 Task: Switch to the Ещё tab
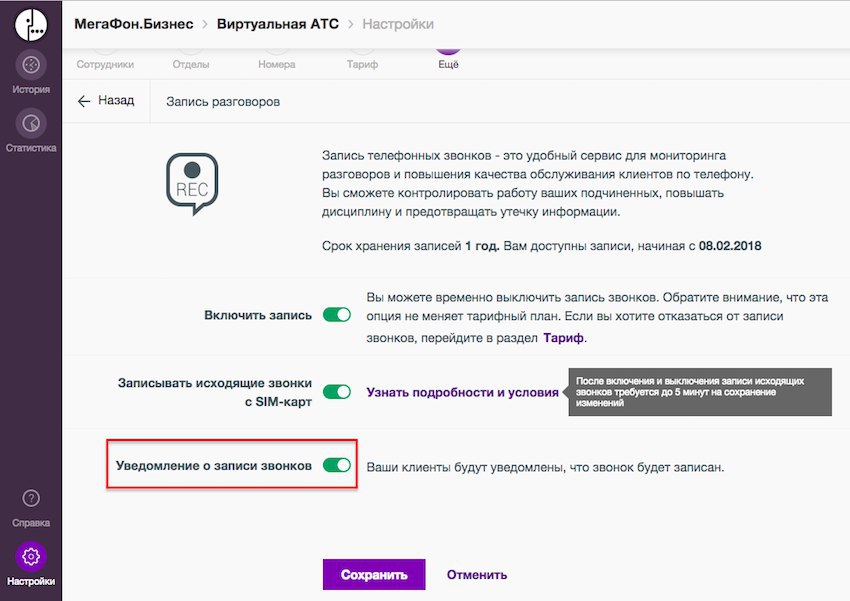click(448, 64)
